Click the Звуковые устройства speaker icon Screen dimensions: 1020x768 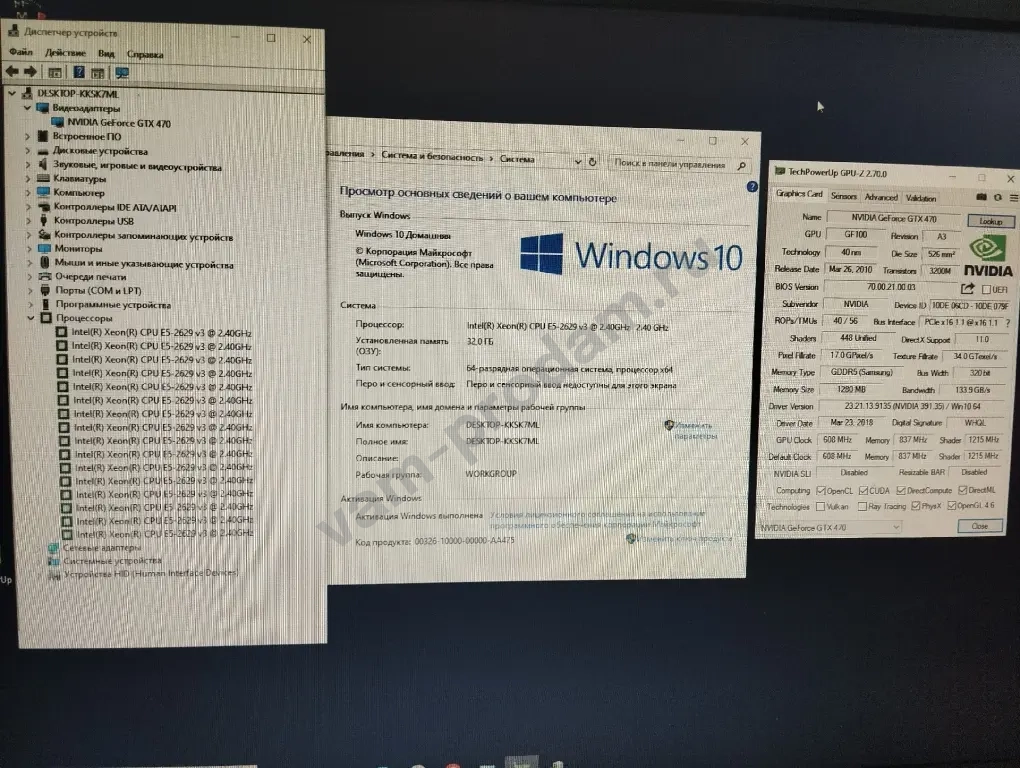click(43, 165)
